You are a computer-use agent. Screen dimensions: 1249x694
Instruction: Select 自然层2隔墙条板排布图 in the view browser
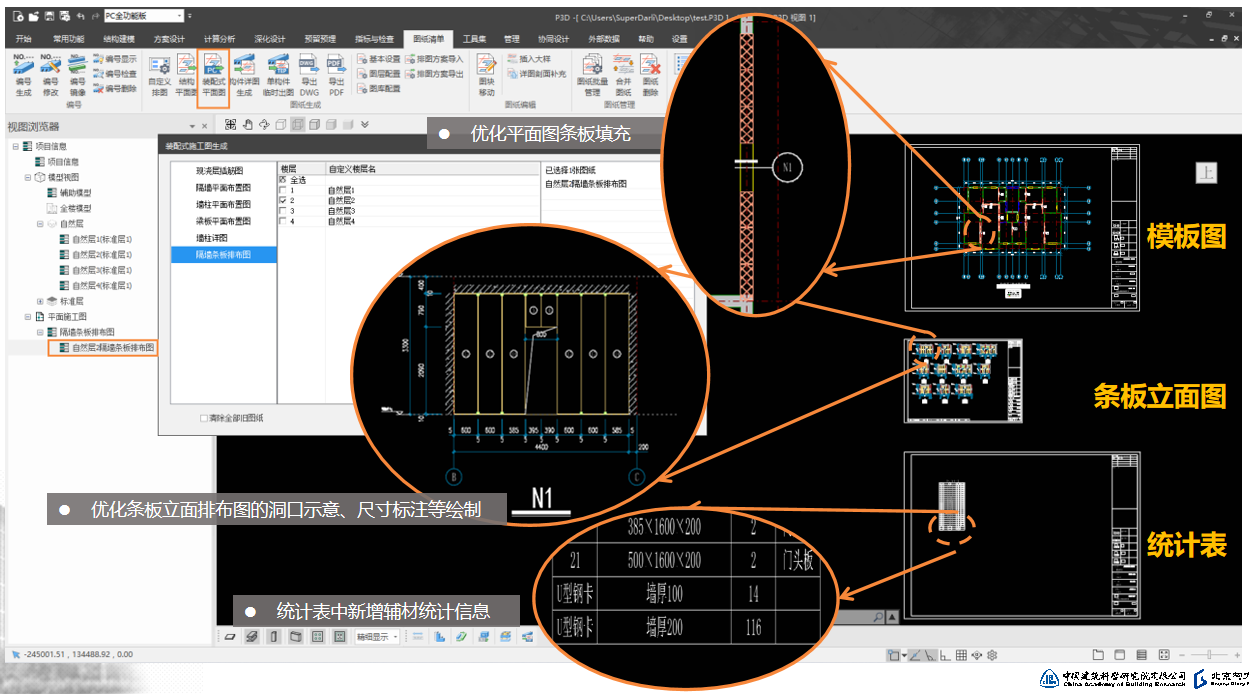pos(112,348)
